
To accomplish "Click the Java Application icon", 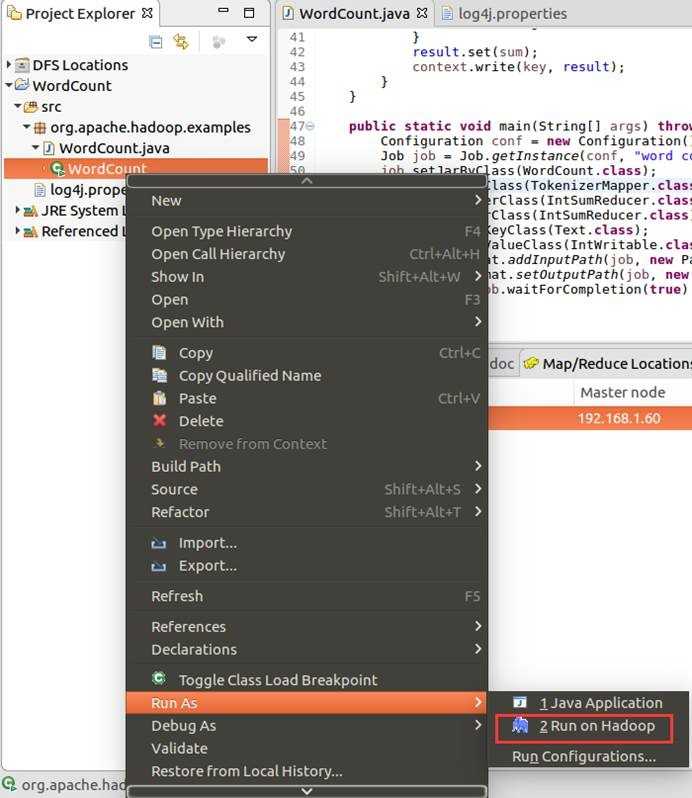I will pos(520,702).
